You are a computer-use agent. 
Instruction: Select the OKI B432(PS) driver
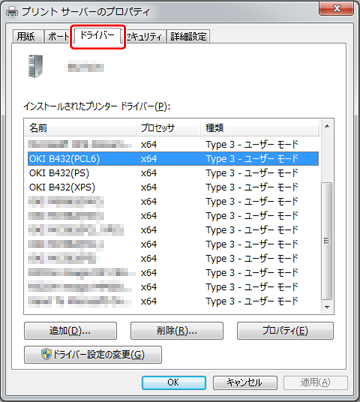pyautogui.click(x=173, y=173)
